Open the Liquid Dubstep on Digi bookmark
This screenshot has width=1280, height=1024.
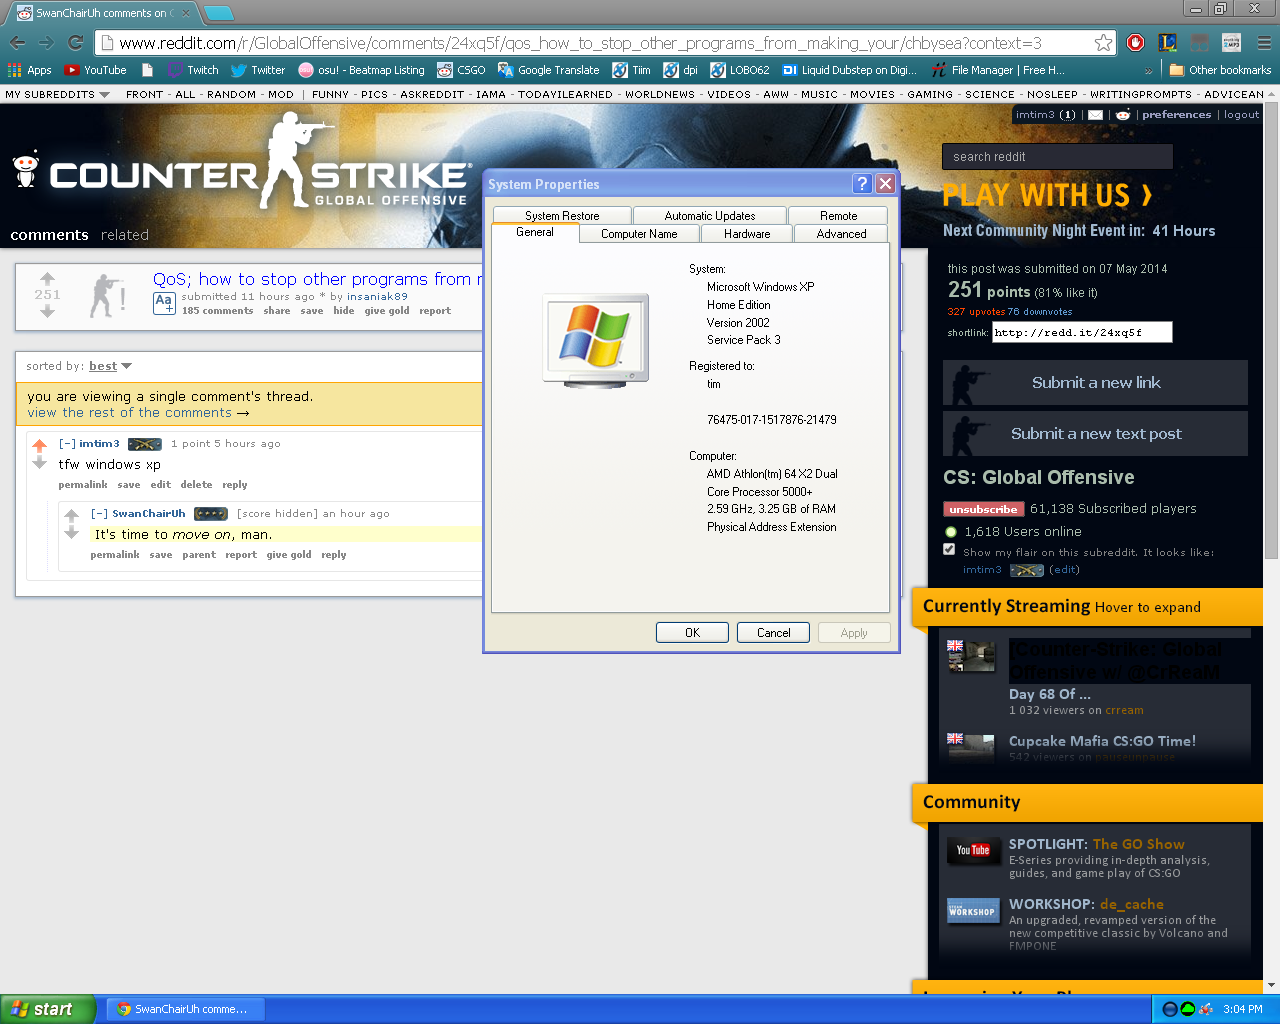[x=849, y=70]
